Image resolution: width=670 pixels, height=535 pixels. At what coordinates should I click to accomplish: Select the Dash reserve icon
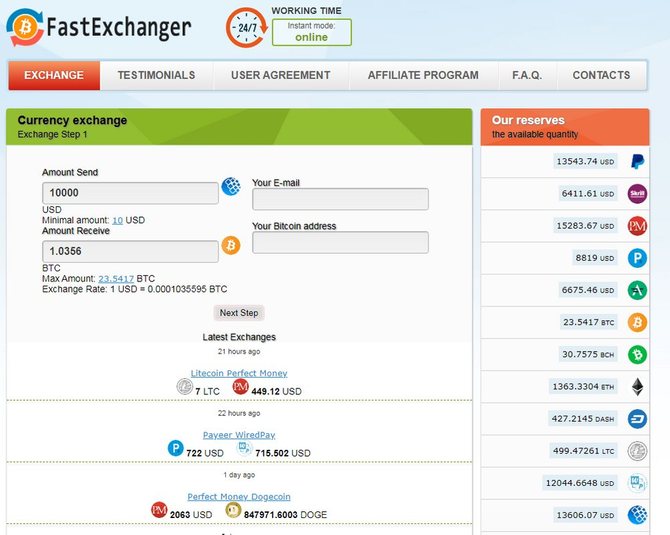click(x=637, y=419)
